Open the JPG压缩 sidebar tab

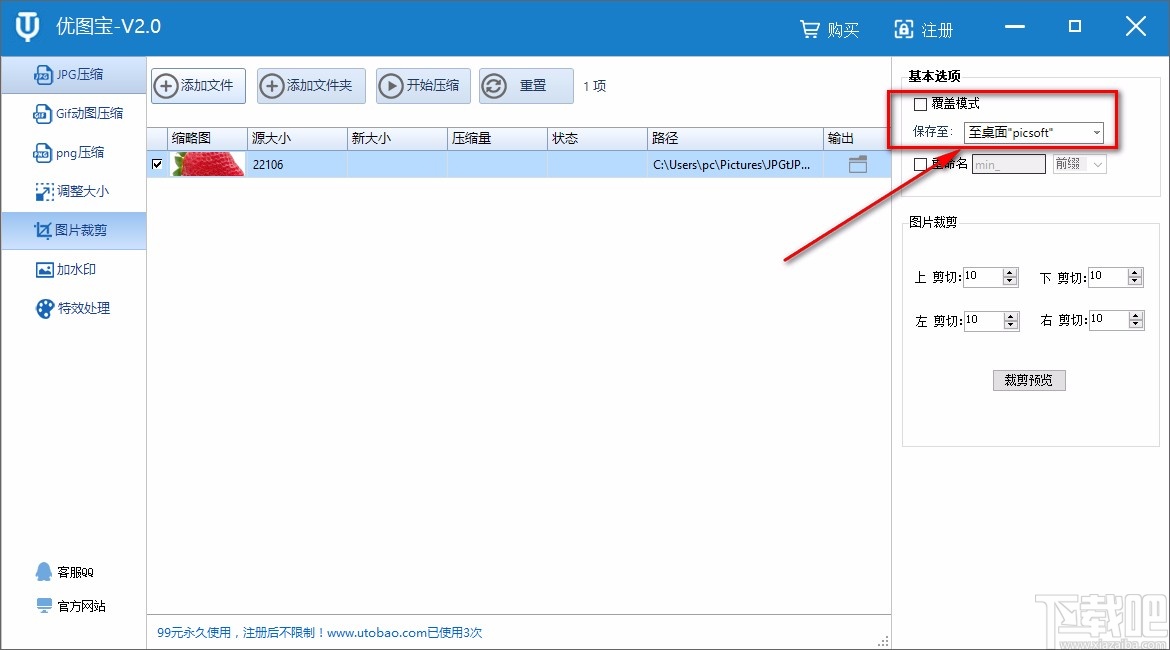pyautogui.click(x=73, y=75)
